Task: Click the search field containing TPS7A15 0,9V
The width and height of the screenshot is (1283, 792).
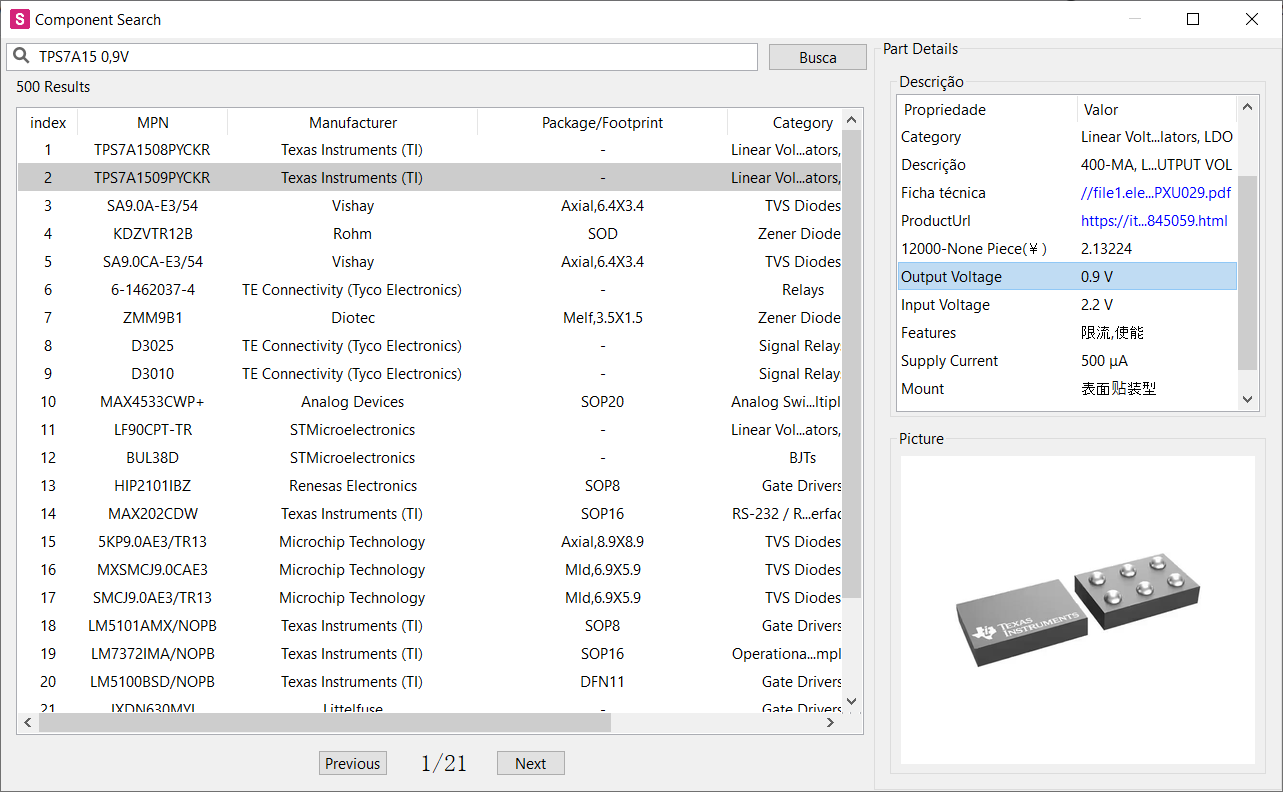Action: click(x=382, y=57)
